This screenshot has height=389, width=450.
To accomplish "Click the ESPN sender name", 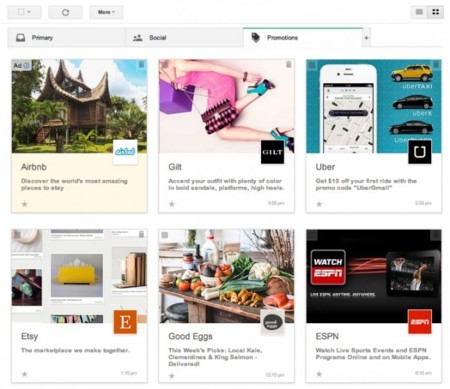I will [x=327, y=336].
